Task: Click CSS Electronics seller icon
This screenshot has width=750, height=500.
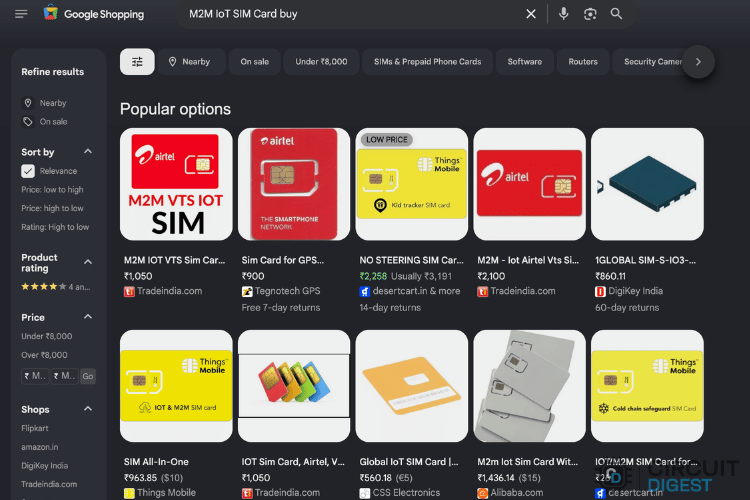Action: 364,493
